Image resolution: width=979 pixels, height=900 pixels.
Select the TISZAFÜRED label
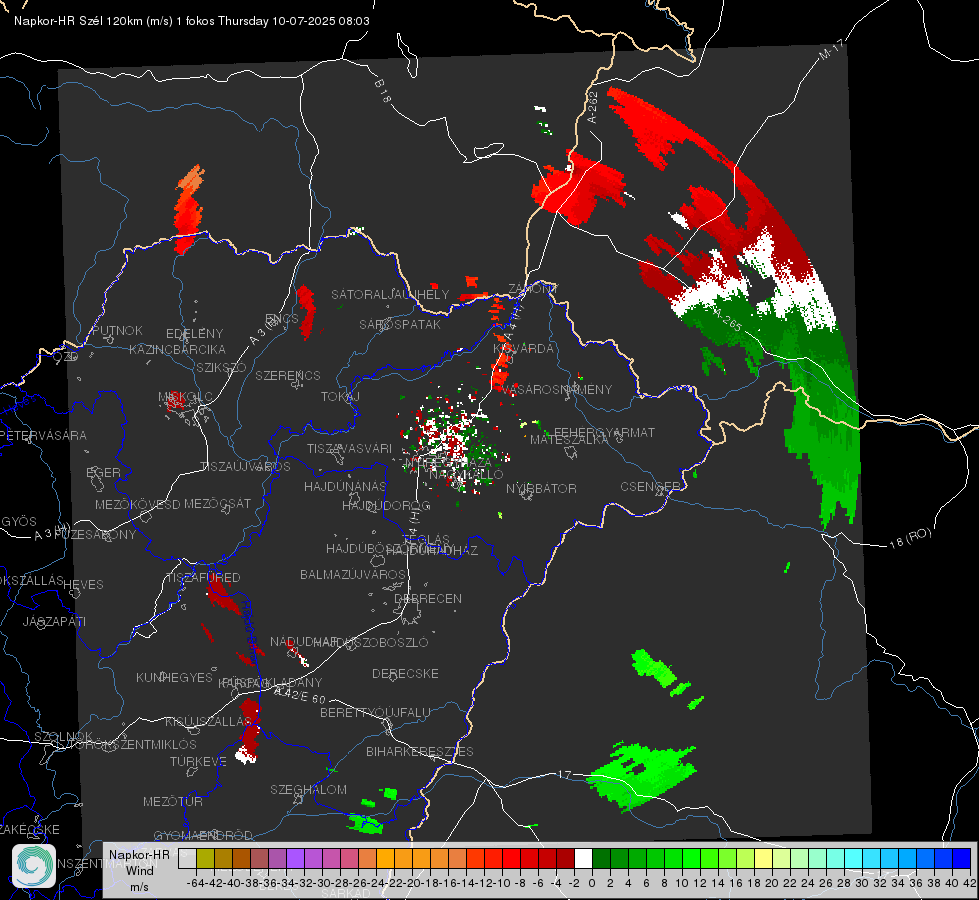point(203,577)
